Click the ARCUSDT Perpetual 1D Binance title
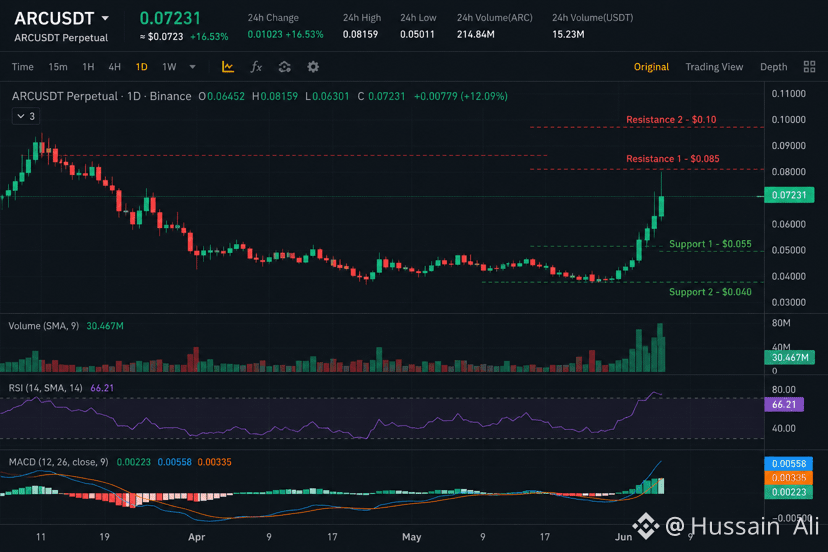 tap(101, 96)
